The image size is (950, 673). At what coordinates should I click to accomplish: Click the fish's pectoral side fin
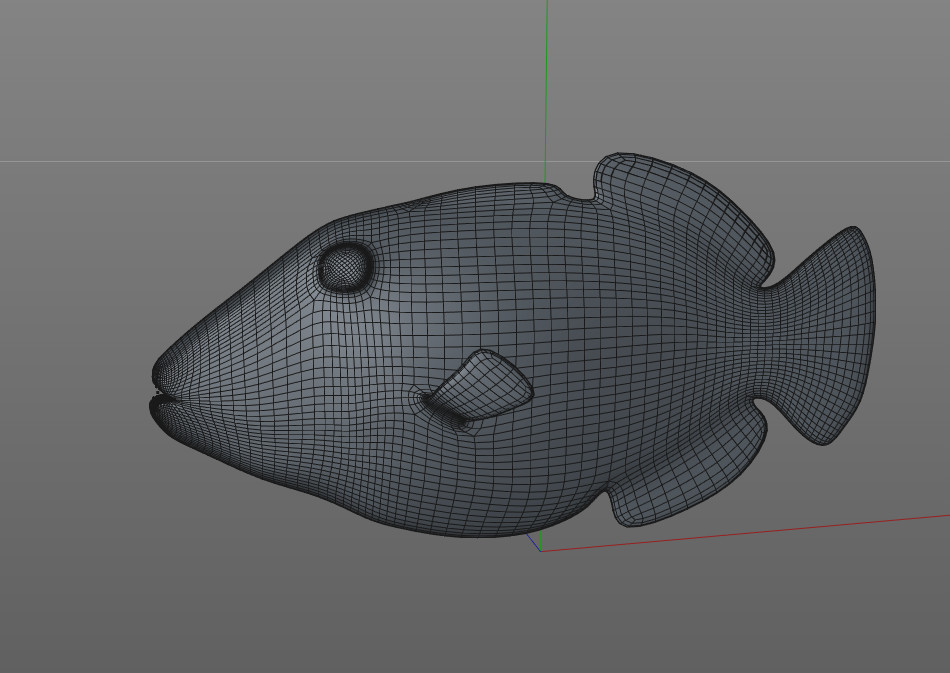coord(479,385)
